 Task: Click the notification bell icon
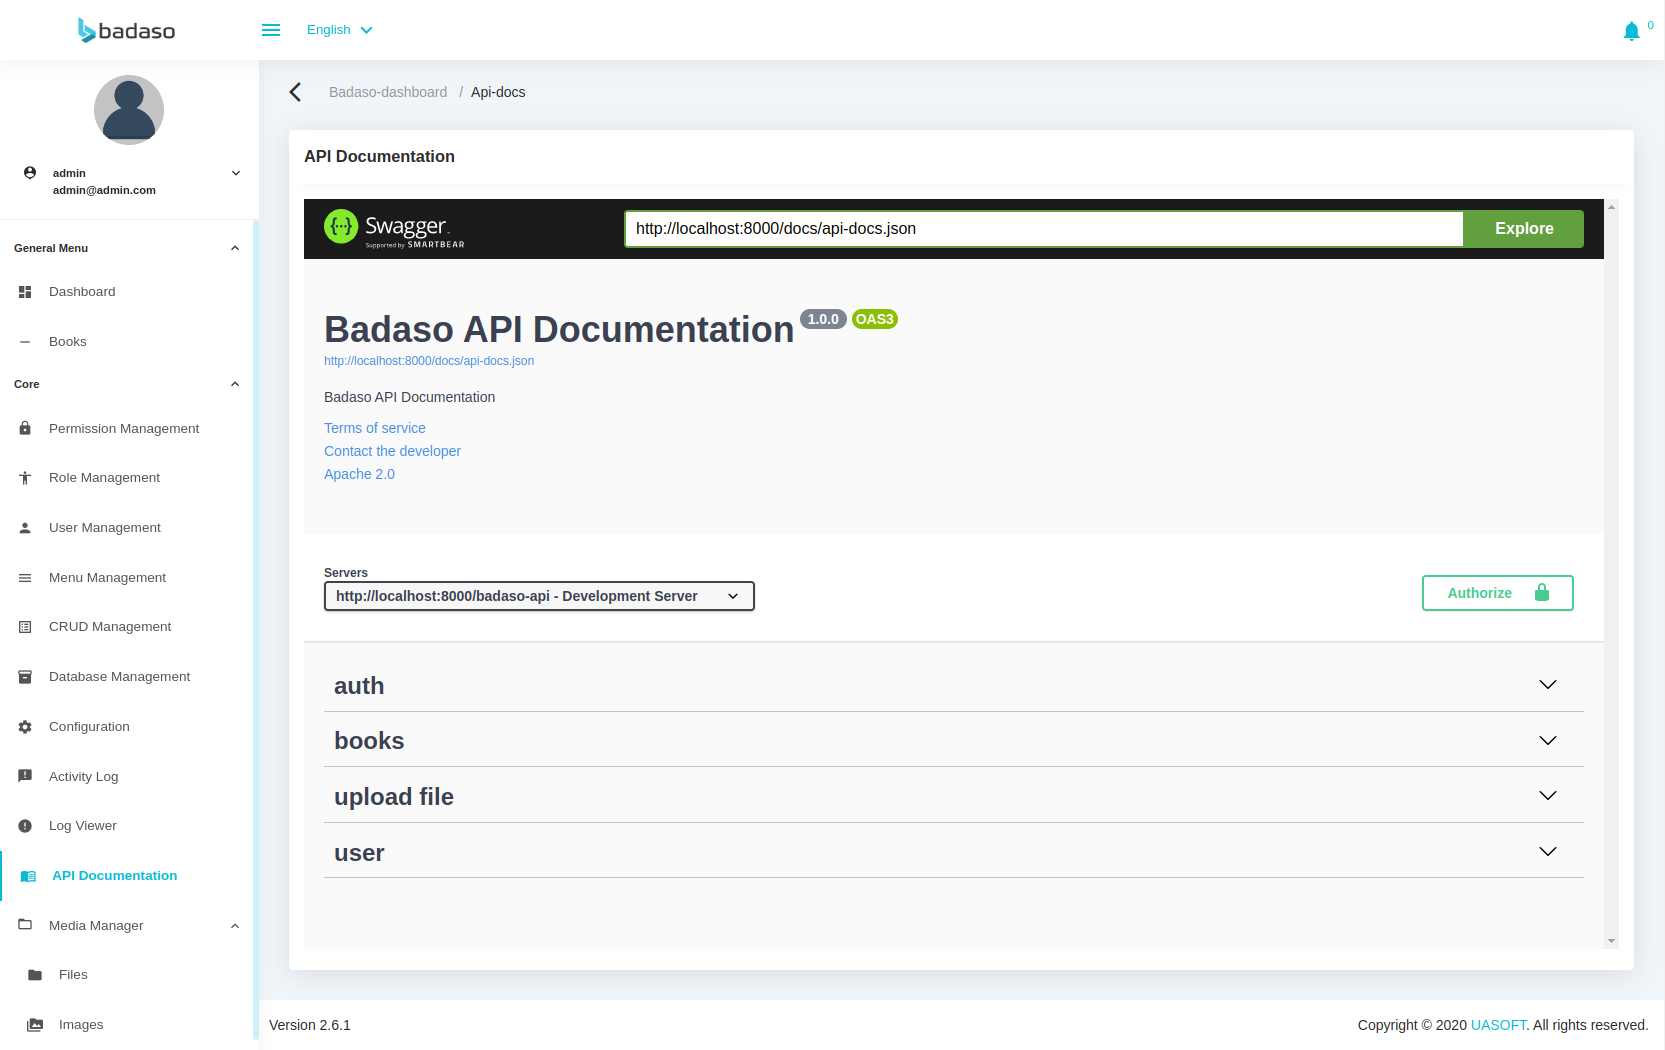tap(1631, 31)
